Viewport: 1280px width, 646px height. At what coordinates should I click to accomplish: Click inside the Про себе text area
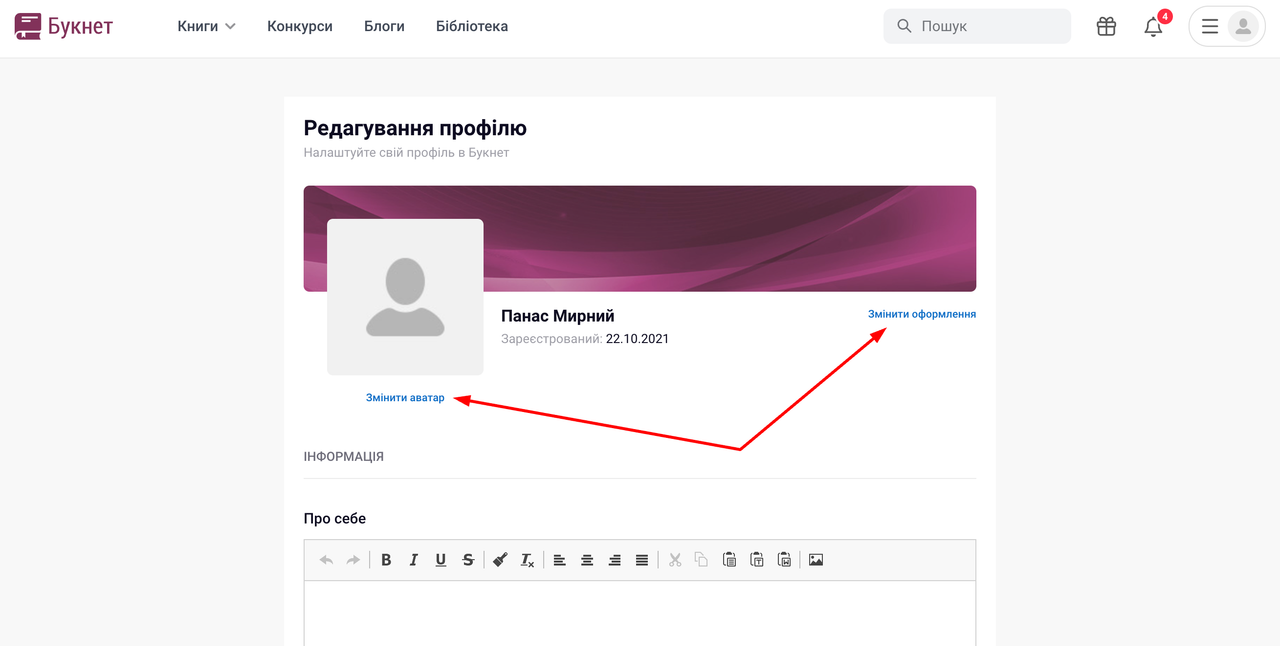pyautogui.click(x=640, y=613)
